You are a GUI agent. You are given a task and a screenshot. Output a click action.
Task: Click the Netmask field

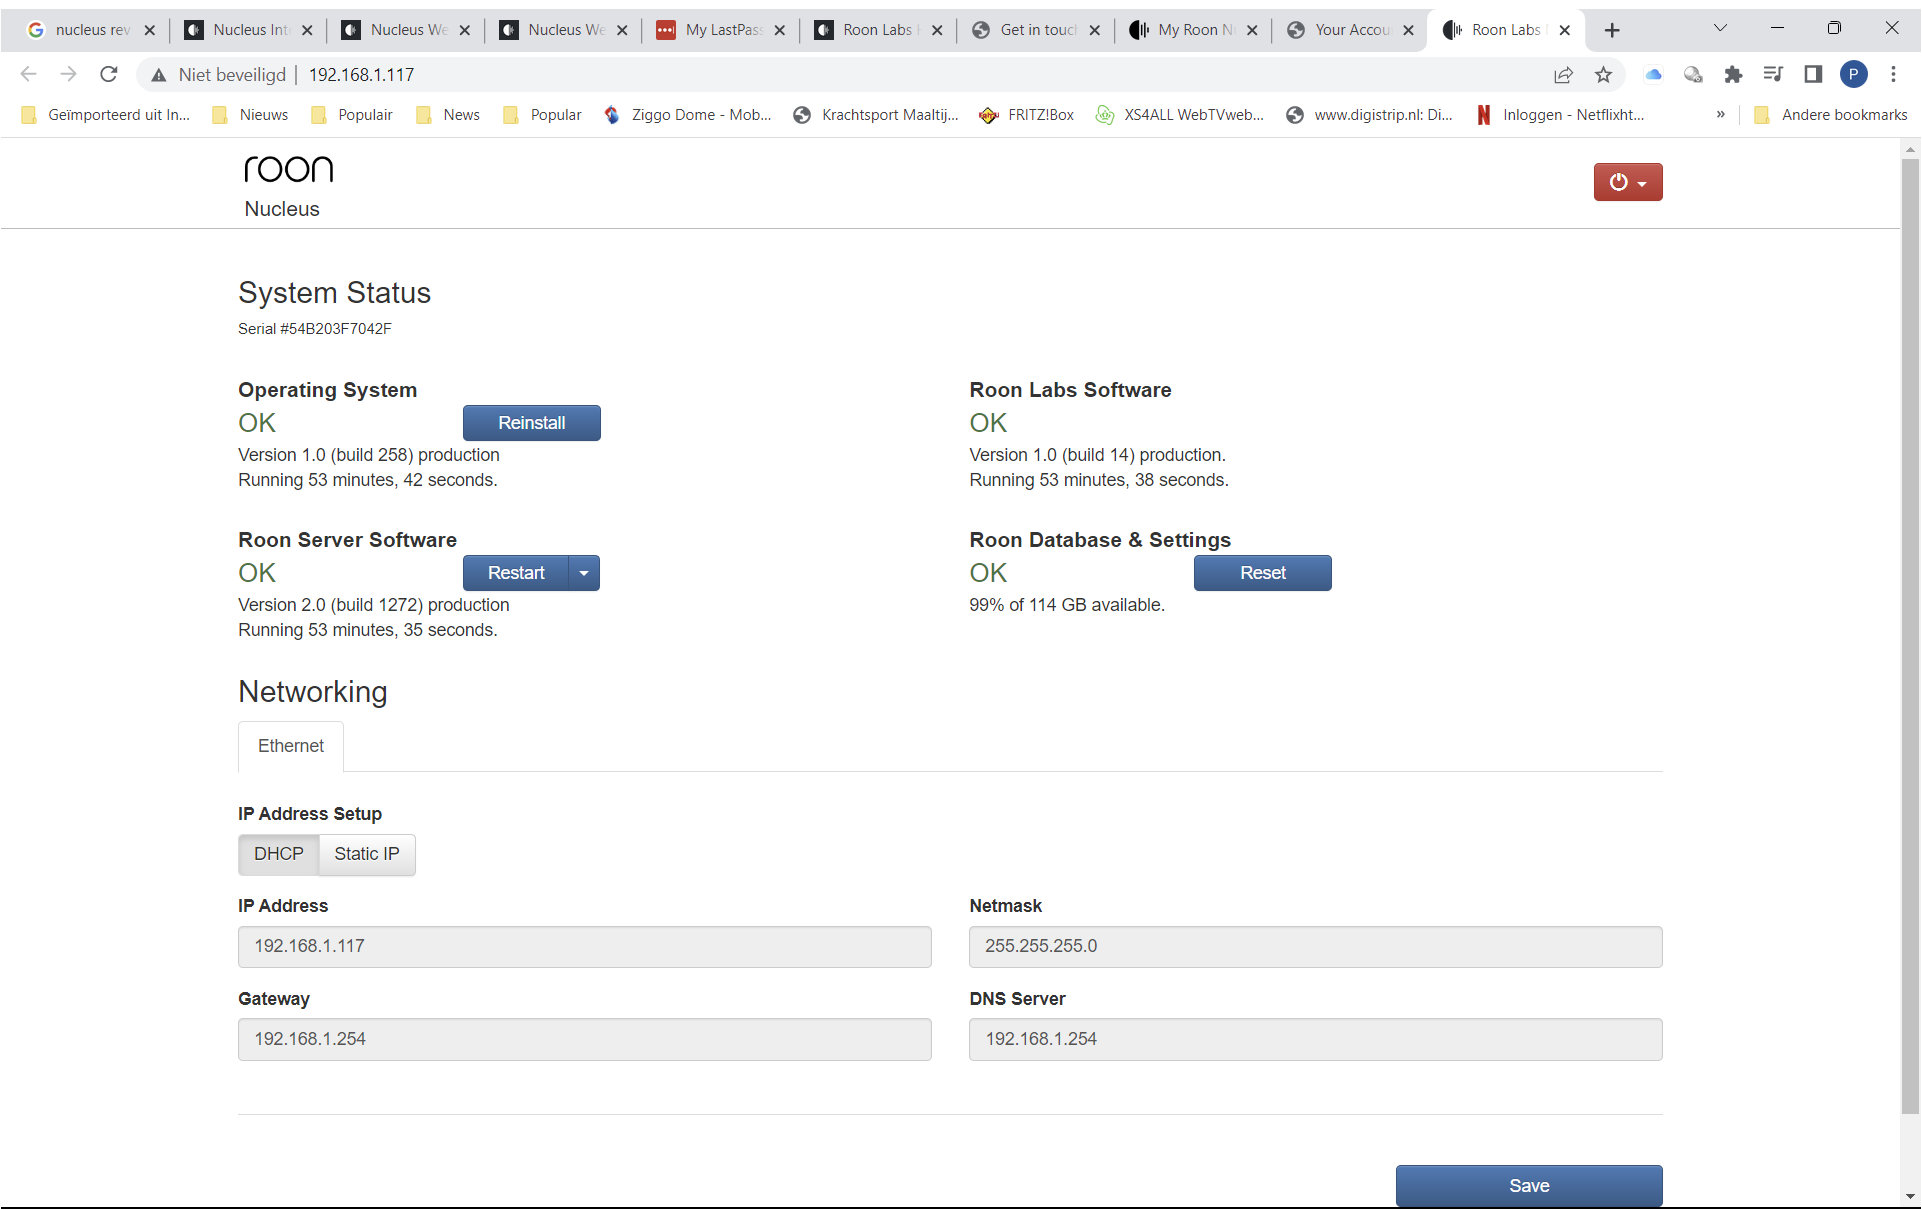tap(1315, 946)
